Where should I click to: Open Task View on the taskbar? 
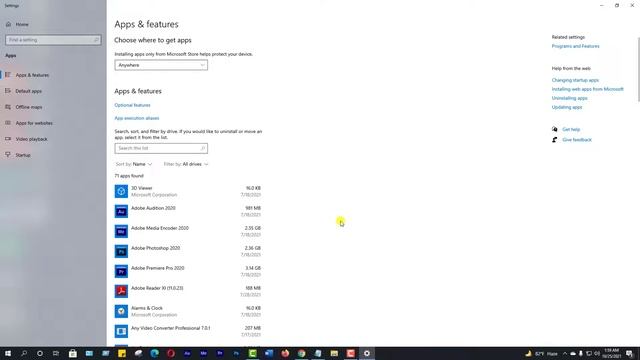[56, 353]
